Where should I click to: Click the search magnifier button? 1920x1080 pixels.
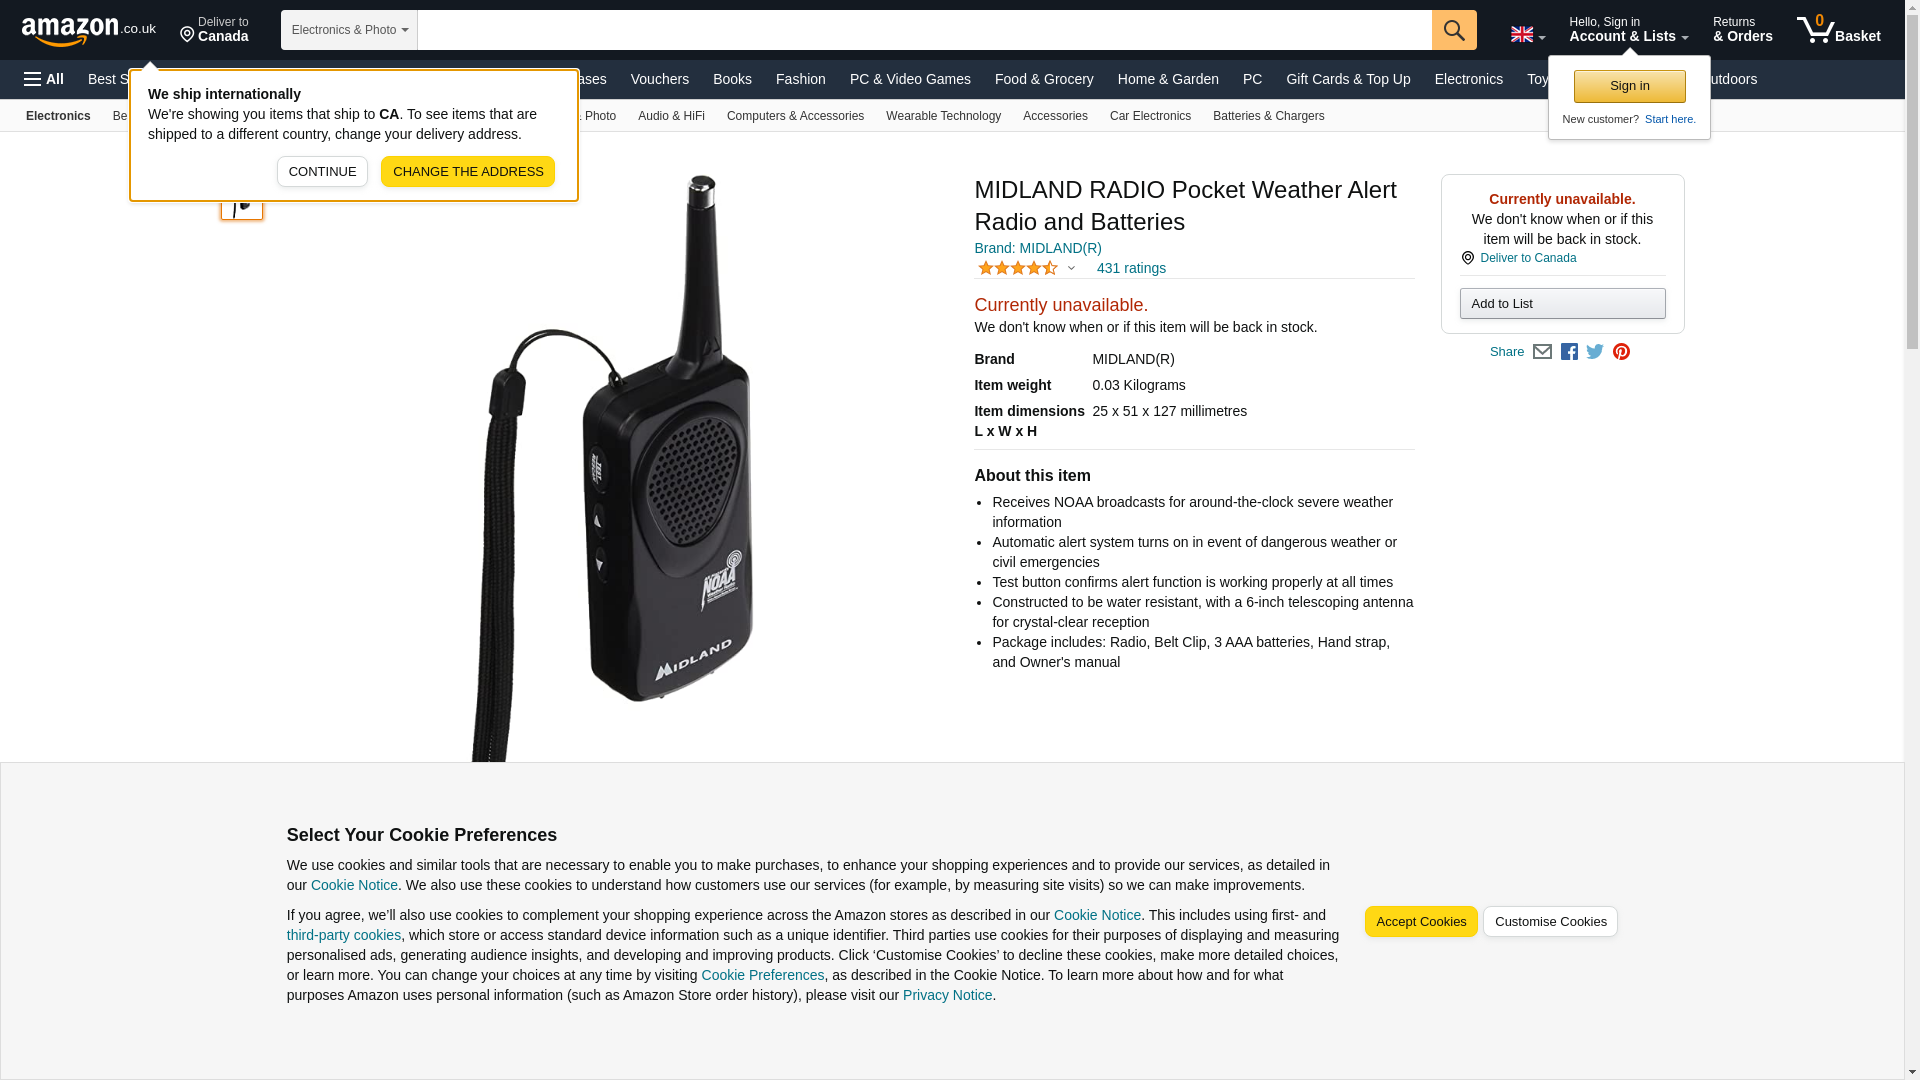pyautogui.click(x=1454, y=30)
